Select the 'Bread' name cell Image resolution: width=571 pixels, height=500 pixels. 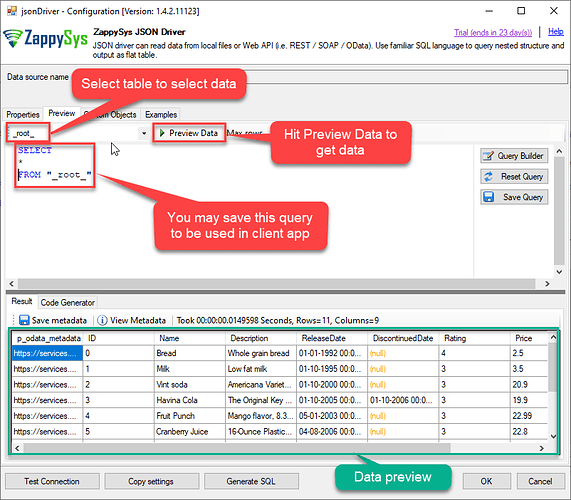[189, 353]
